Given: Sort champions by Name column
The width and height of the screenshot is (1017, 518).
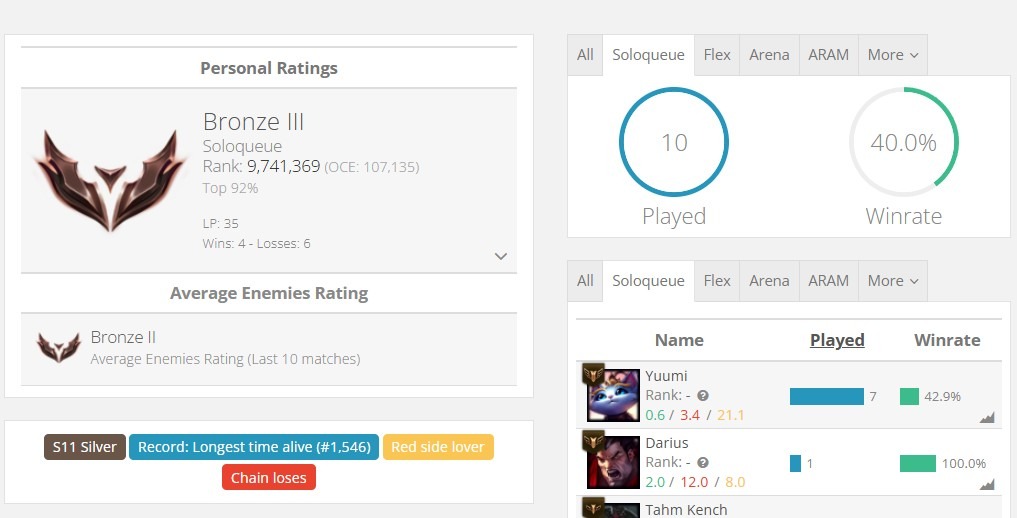Looking at the screenshot, I should (679, 340).
